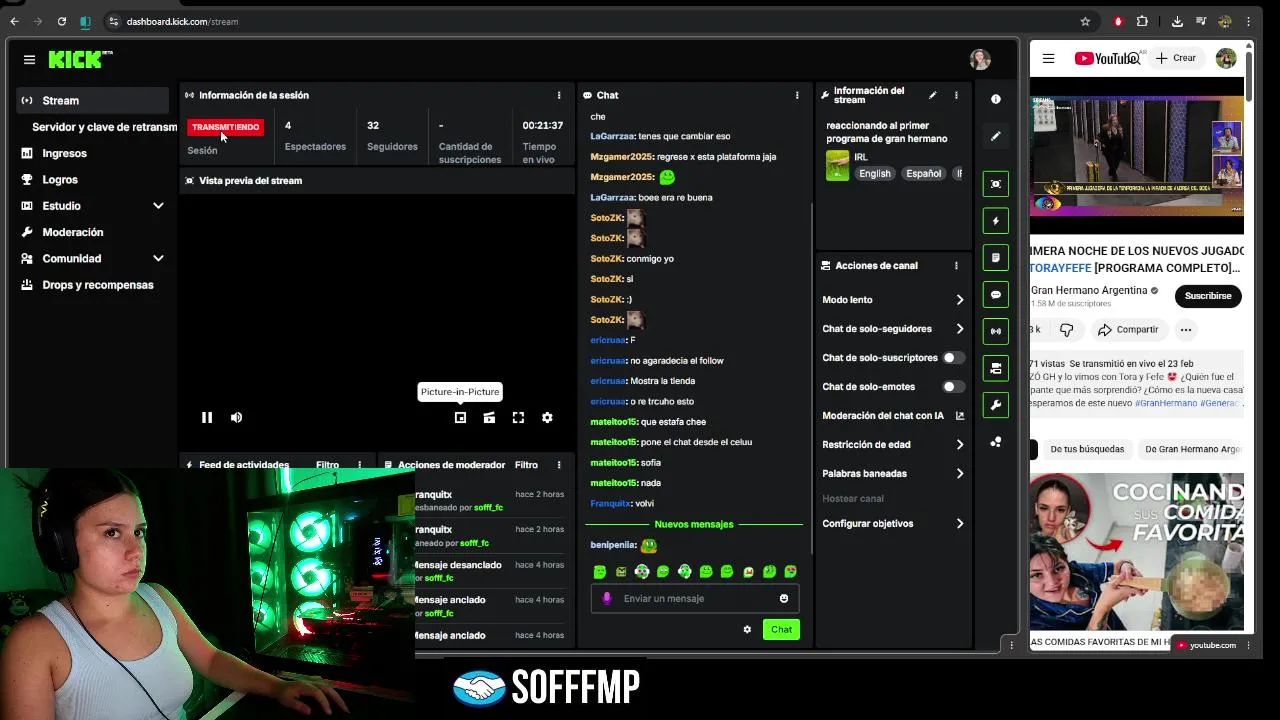Open options menu of Información de la sesión
Screen dimensions: 1280x720
point(559,95)
